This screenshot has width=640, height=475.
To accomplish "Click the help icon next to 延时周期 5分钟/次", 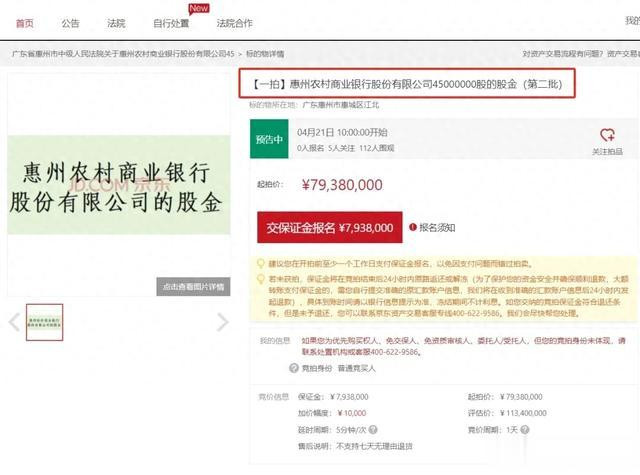I will [x=373, y=430].
